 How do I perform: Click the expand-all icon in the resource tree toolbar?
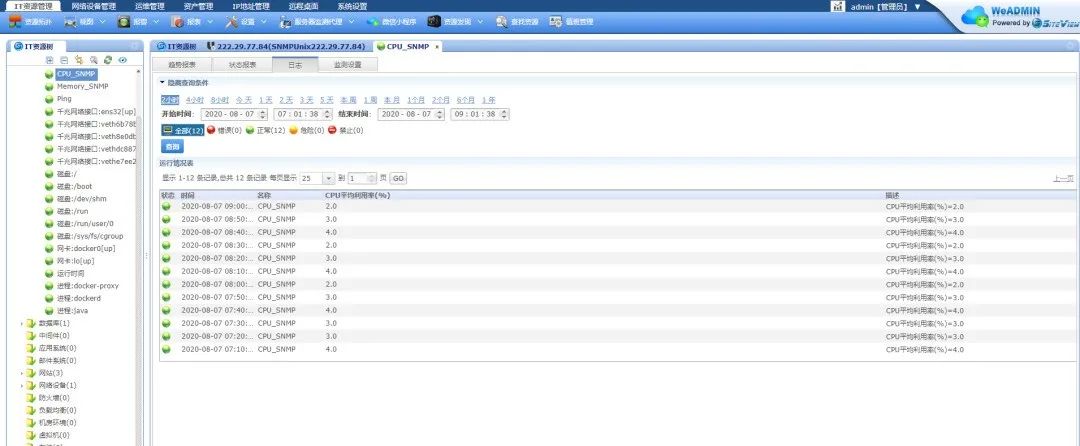pyautogui.click(x=50, y=60)
